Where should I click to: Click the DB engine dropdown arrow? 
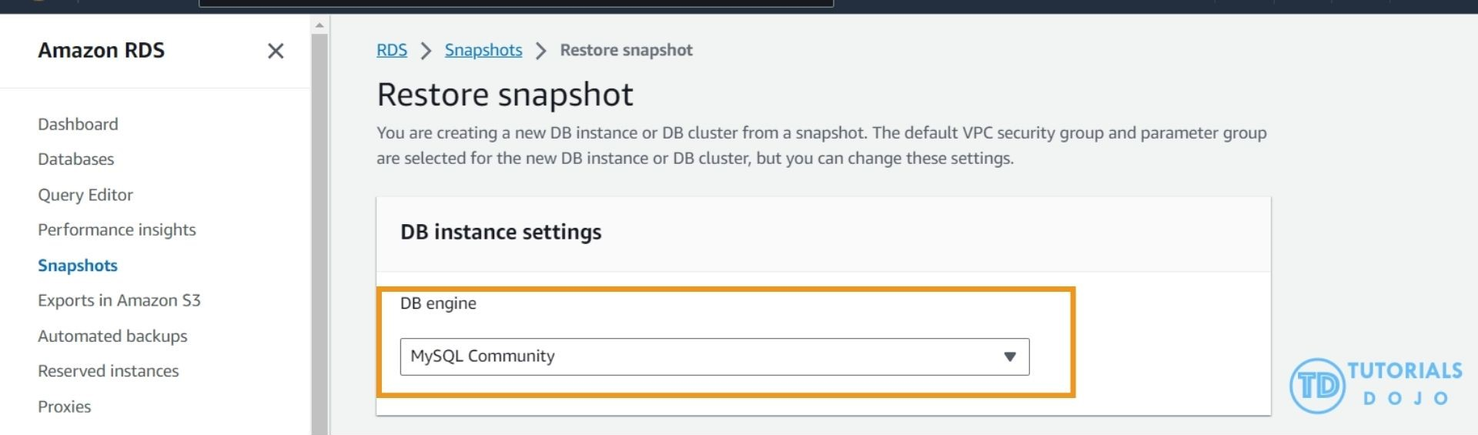click(x=1009, y=357)
